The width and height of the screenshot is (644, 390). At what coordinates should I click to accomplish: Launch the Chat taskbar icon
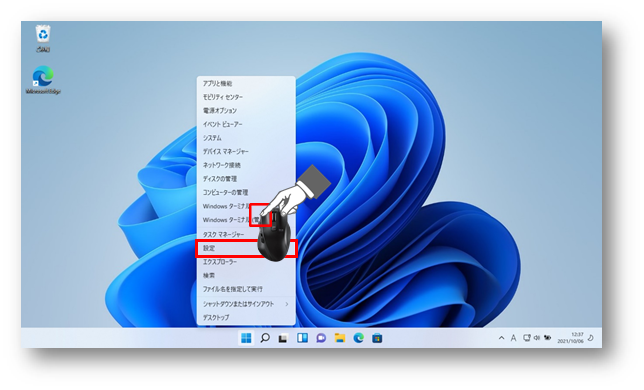321,338
